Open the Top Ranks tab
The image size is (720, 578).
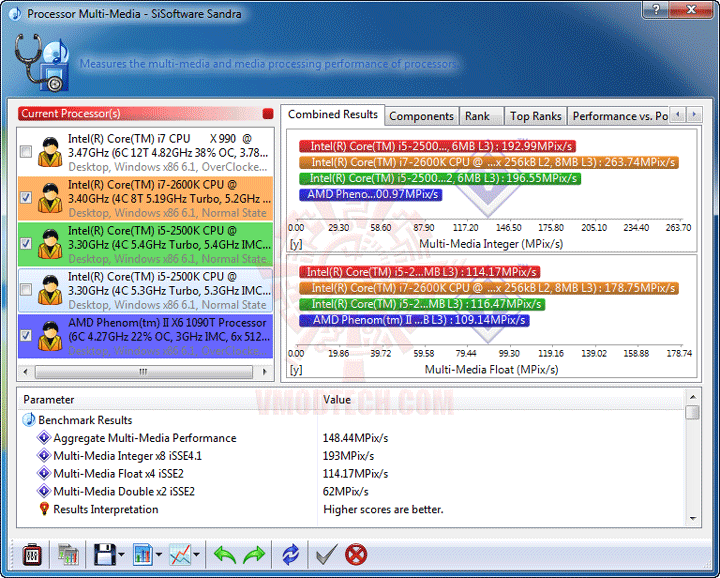536,116
